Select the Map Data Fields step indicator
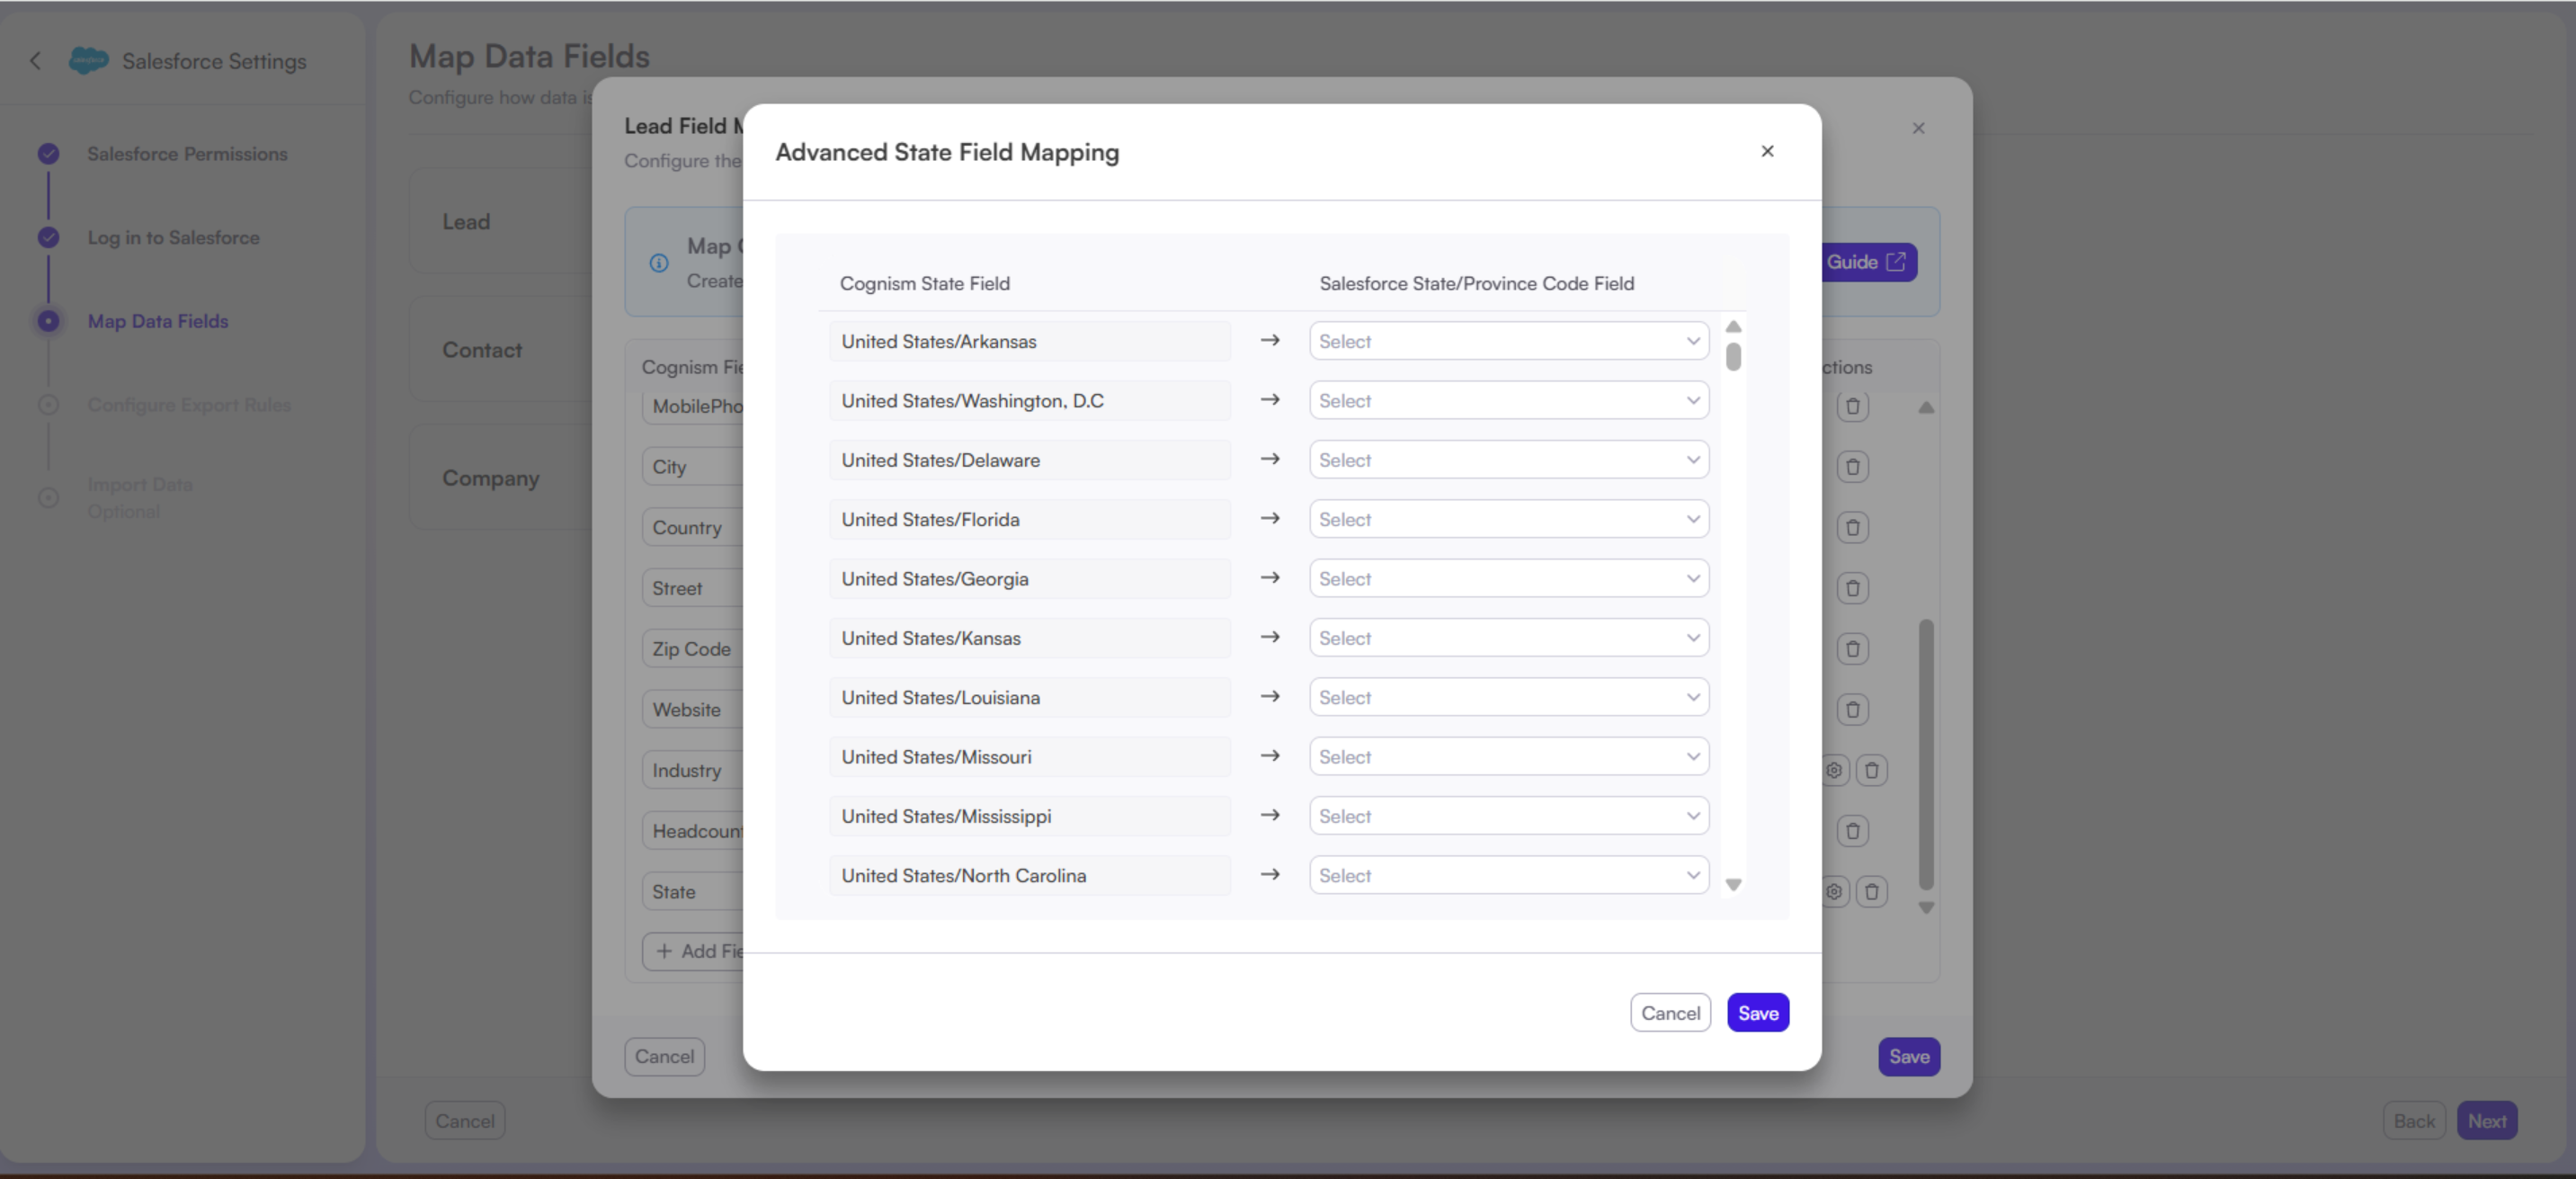Viewport: 2576px width, 1179px height. [48, 321]
